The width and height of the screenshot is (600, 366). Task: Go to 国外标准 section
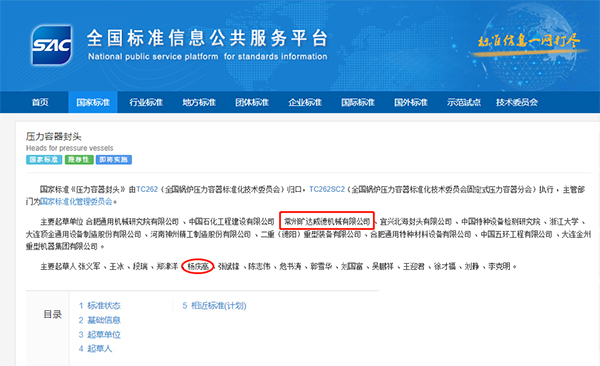411,102
